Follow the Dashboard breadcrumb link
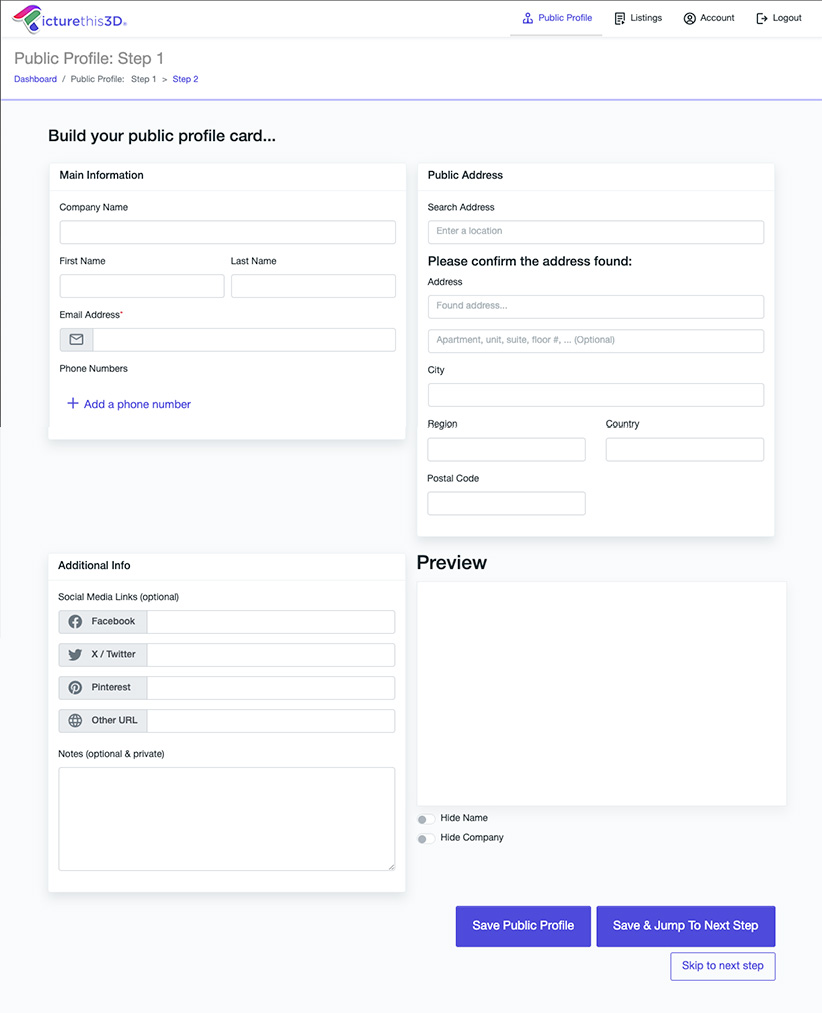 click(x=35, y=79)
